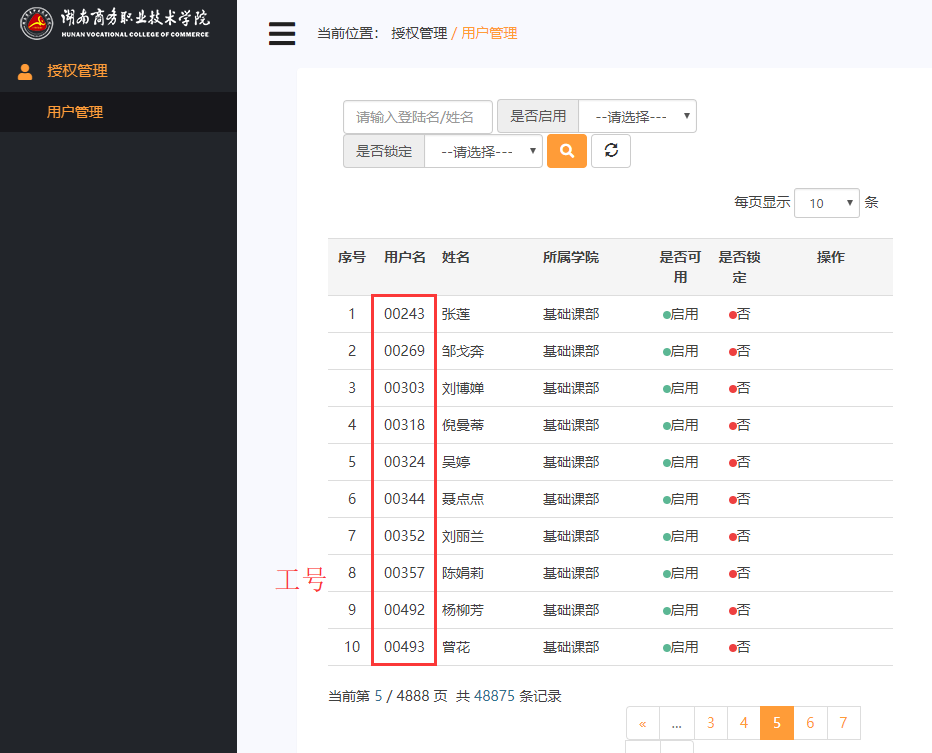Click the name 杨柳芳 in the table
Viewport: 932px width, 753px height.
pyautogui.click(x=463, y=610)
